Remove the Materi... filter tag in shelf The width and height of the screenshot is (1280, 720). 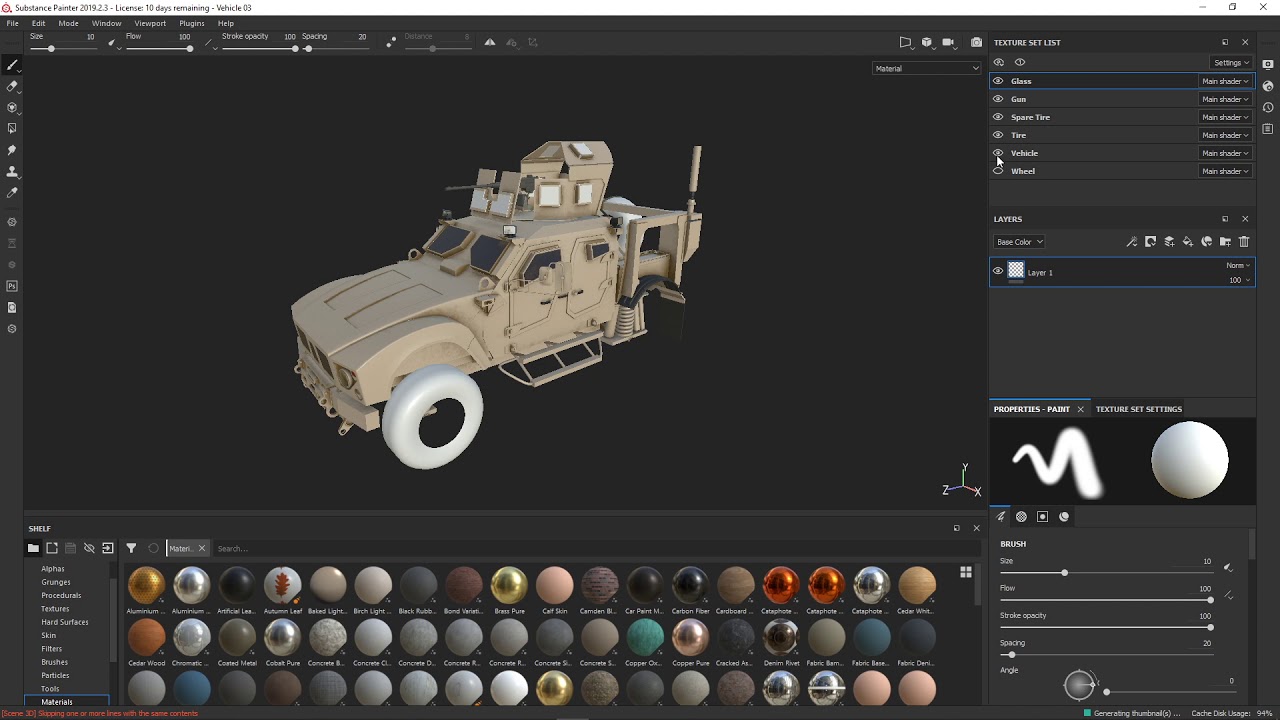[x=201, y=548]
